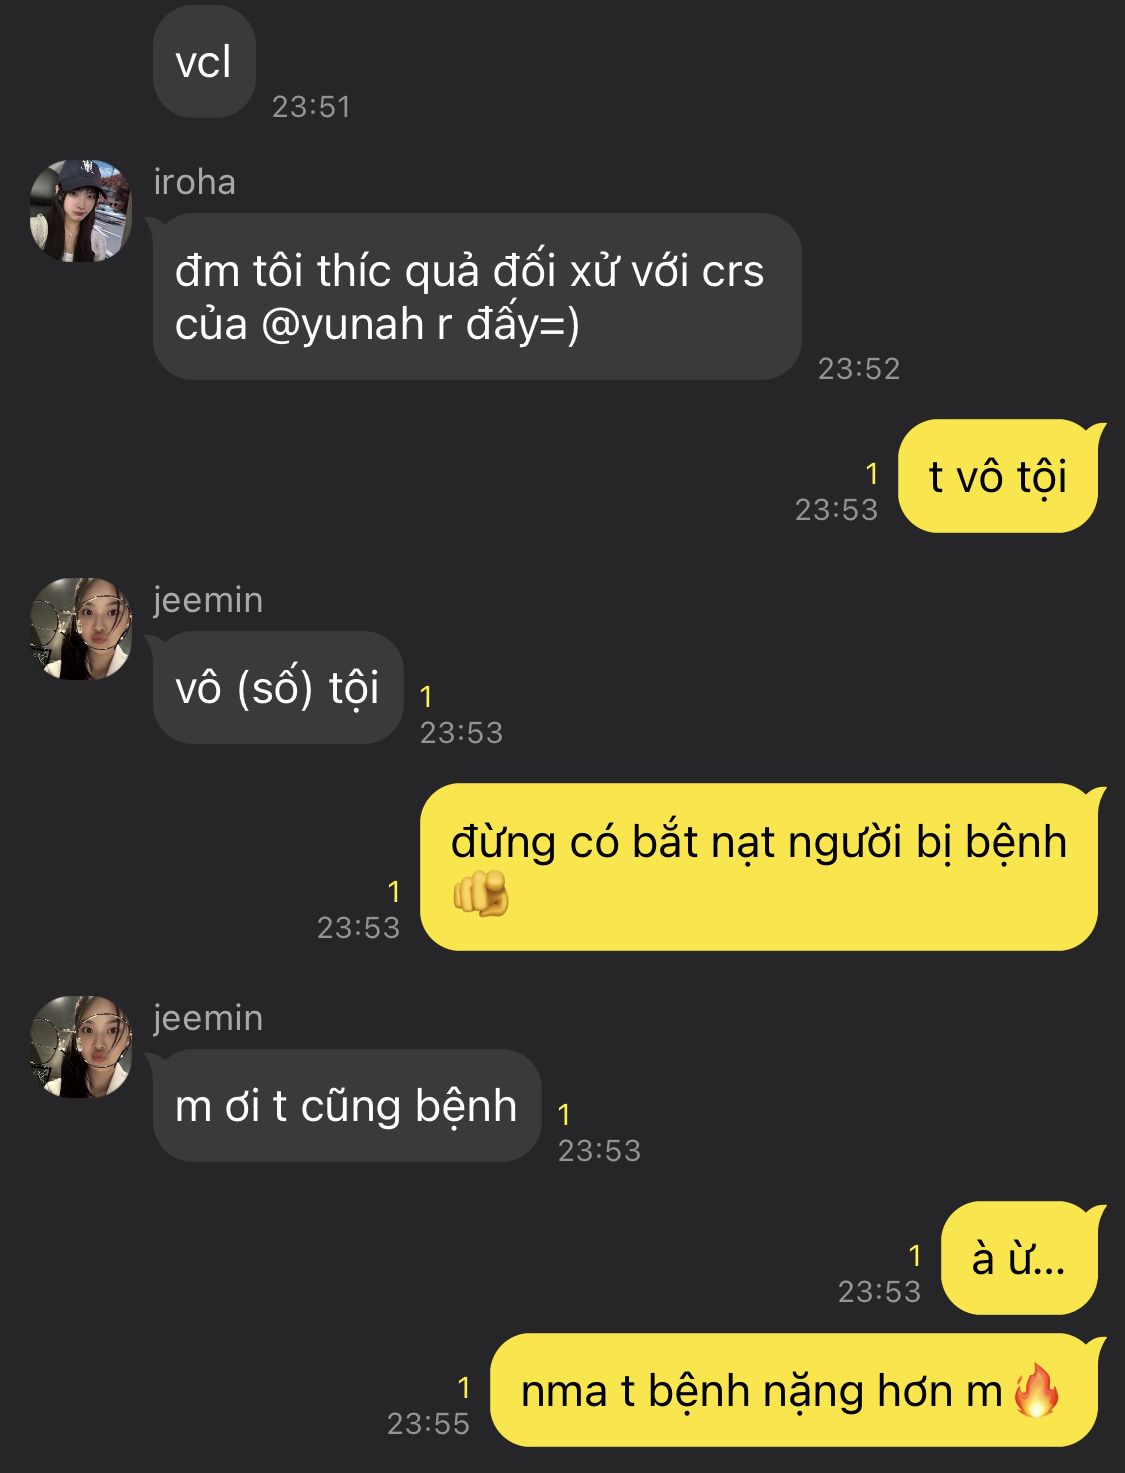Tap the second jeemin sender name
This screenshot has height=1473, width=1125.
(x=208, y=1018)
